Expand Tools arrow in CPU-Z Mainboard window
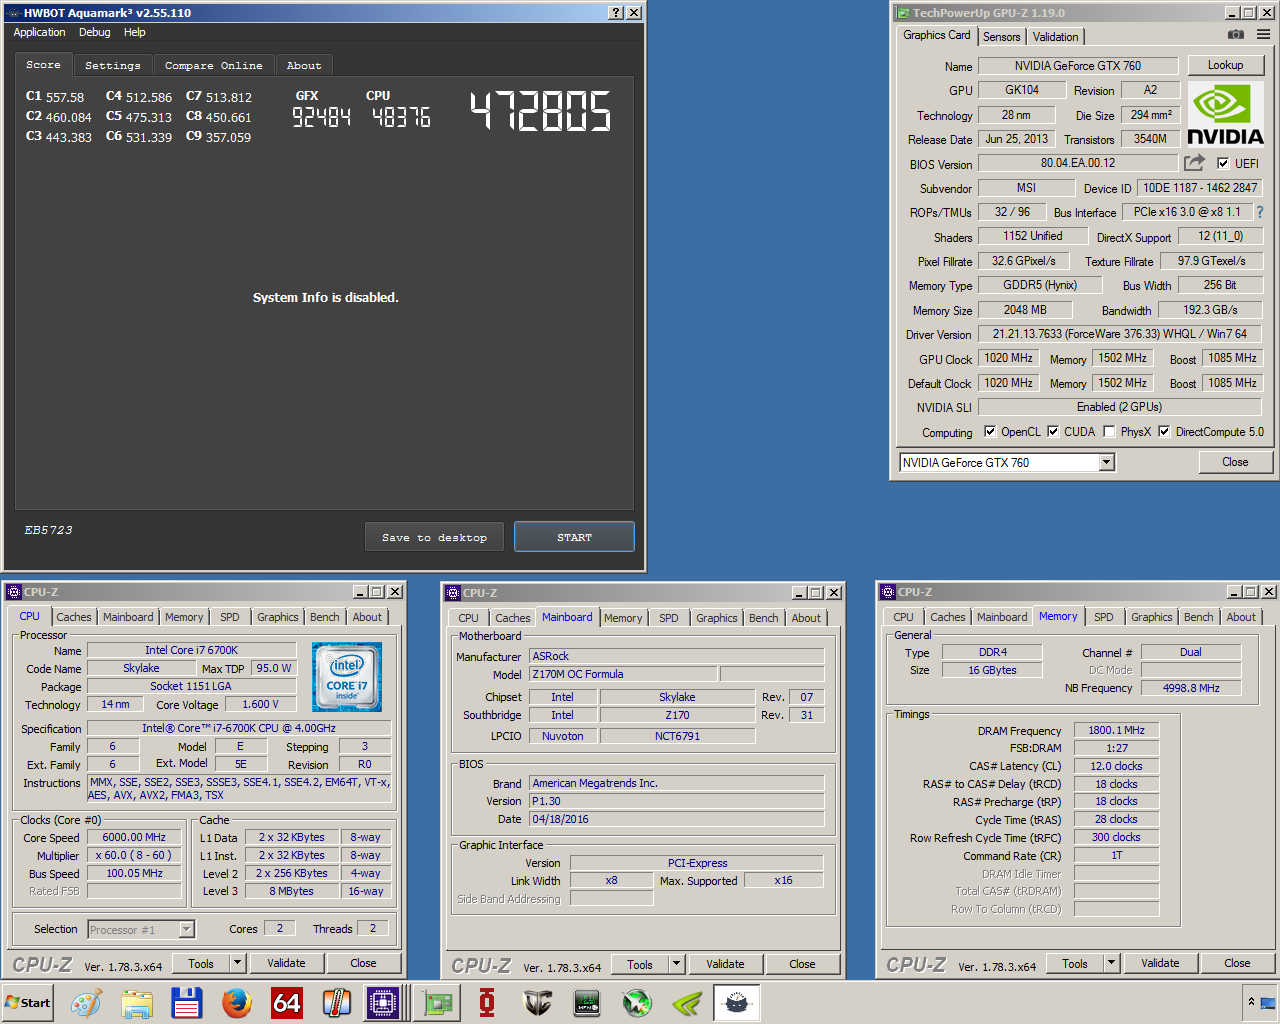Screen dimensions: 1280x1024 click(x=676, y=965)
